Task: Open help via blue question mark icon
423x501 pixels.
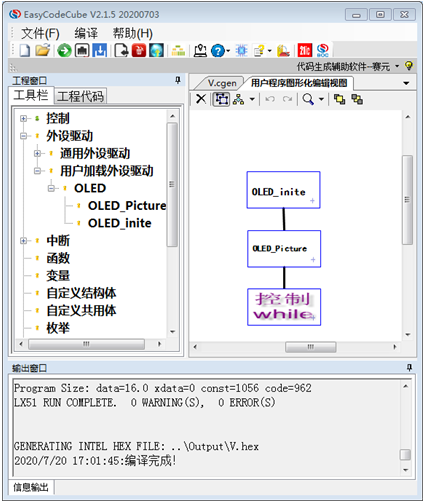Action: (x=218, y=51)
